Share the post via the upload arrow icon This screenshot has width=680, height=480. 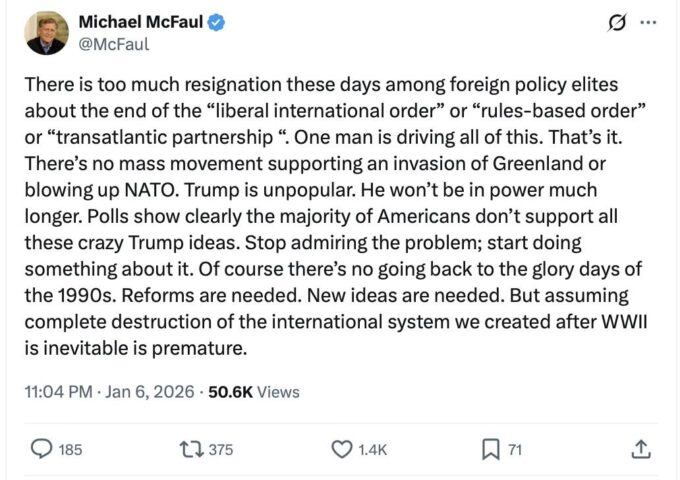pos(641,450)
